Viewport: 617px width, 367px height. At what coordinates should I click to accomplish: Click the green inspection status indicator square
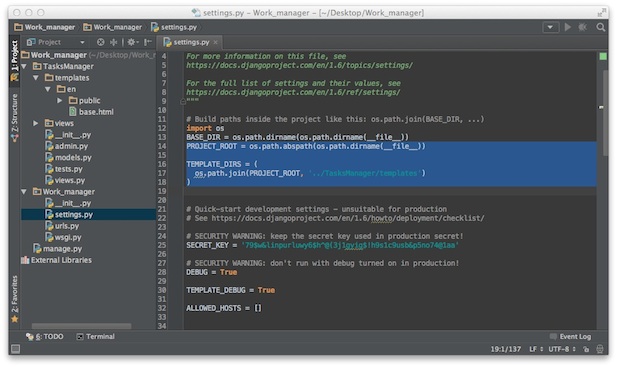coord(602,56)
